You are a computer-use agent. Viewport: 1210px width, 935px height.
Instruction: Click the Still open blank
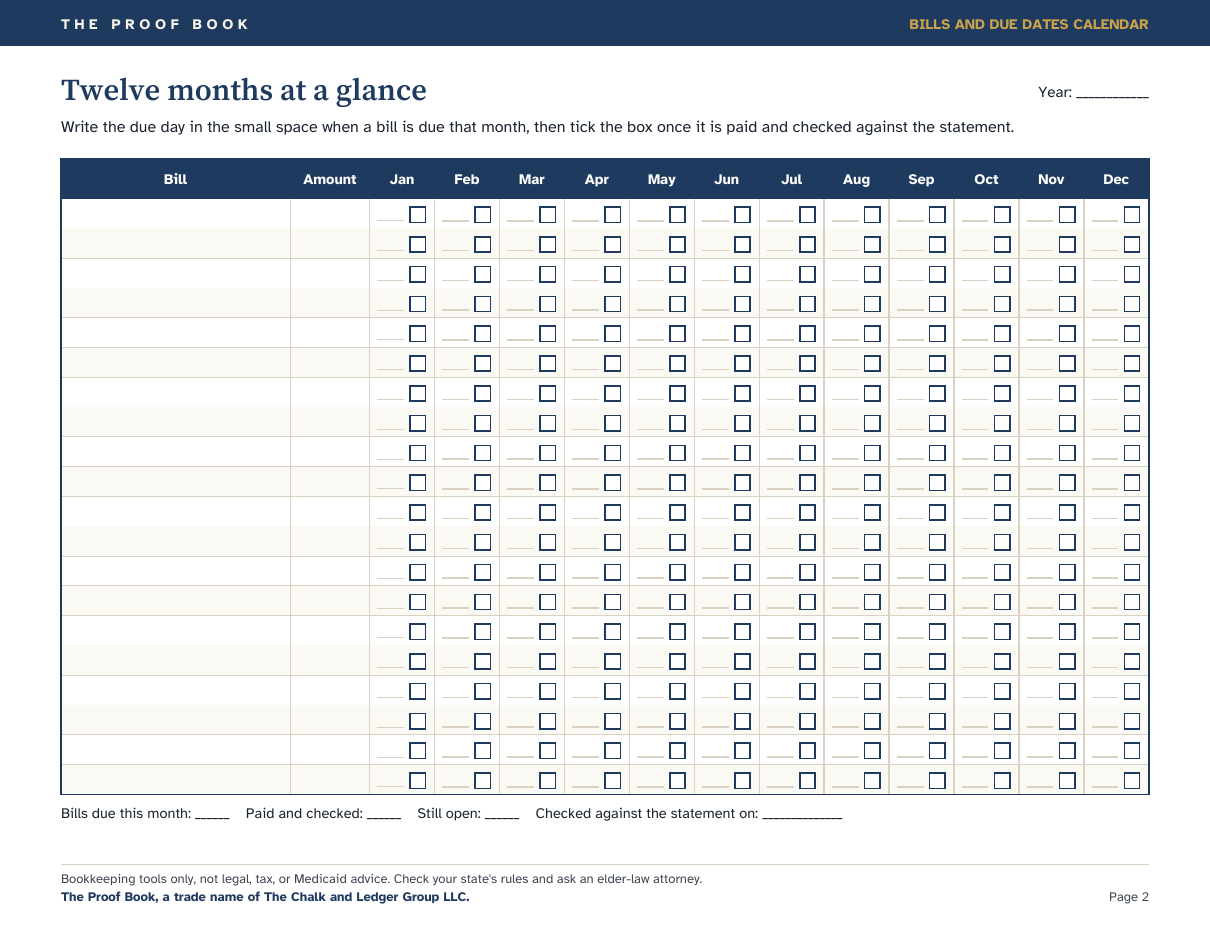click(x=502, y=815)
